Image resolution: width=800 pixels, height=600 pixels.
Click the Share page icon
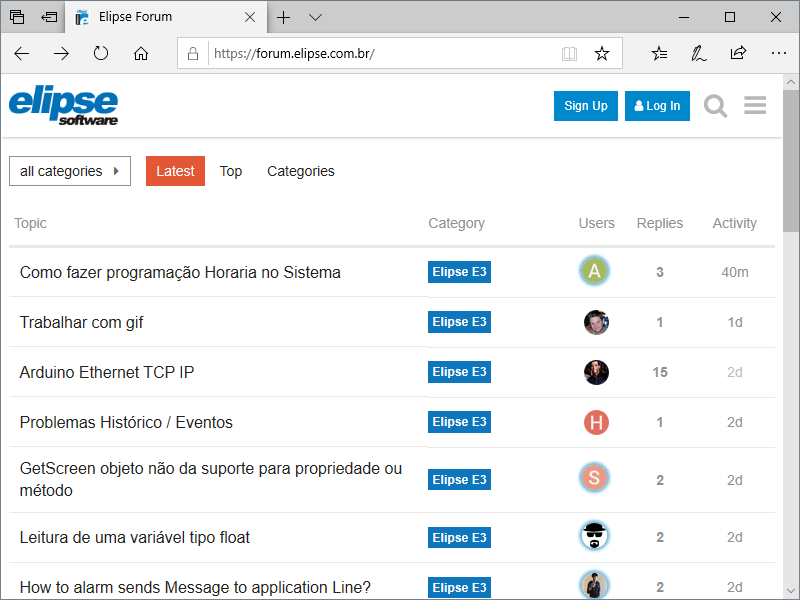pyautogui.click(x=738, y=53)
